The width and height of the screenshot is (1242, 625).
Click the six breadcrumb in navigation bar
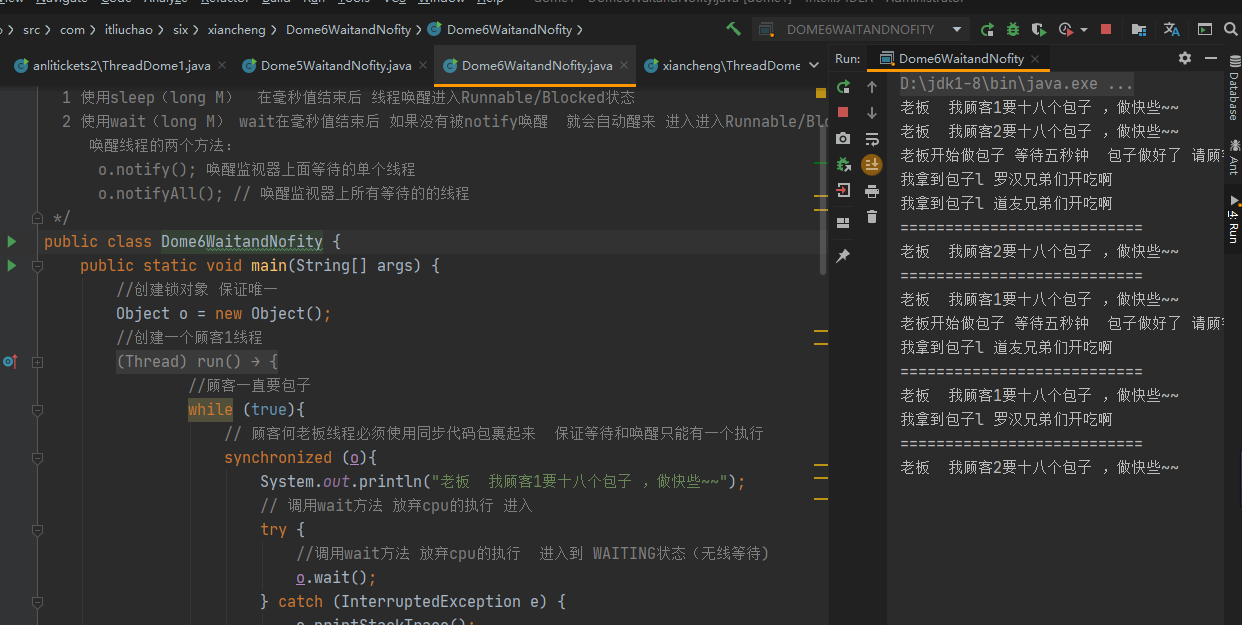pos(181,30)
